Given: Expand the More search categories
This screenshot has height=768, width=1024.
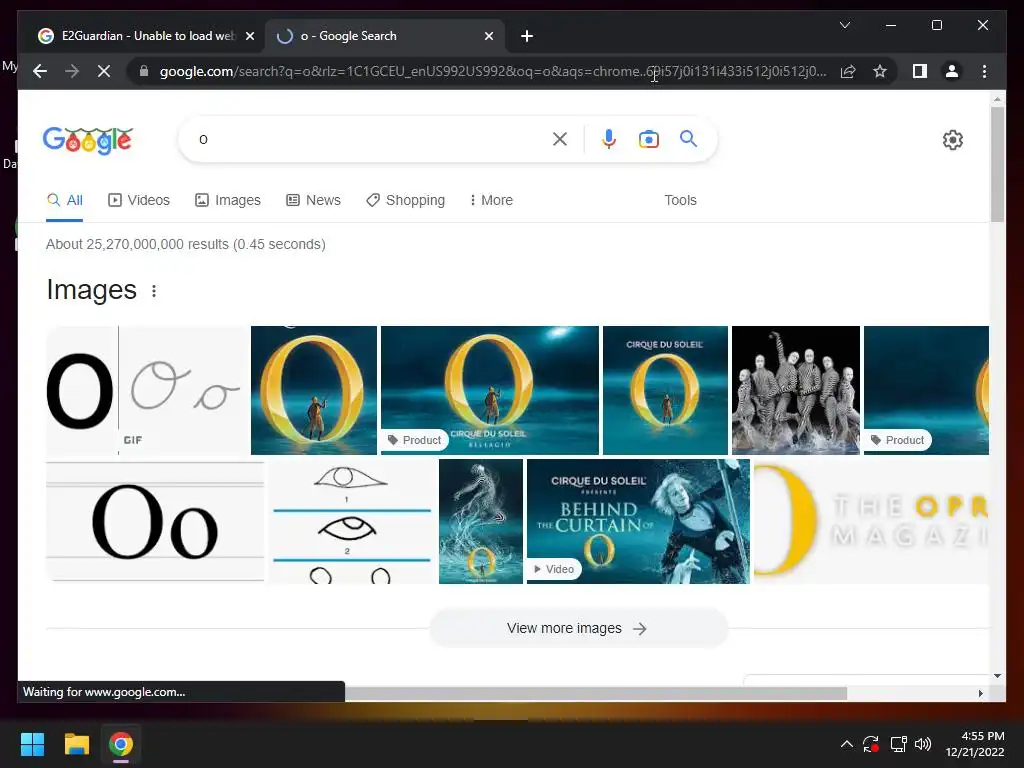Looking at the screenshot, I should pyautogui.click(x=491, y=200).
